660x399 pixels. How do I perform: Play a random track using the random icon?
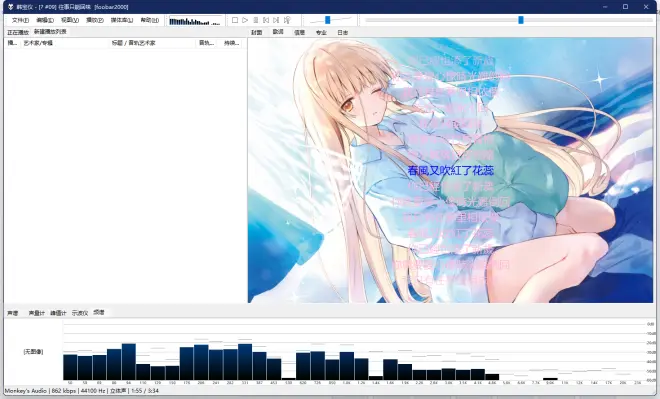pos(287,20)
